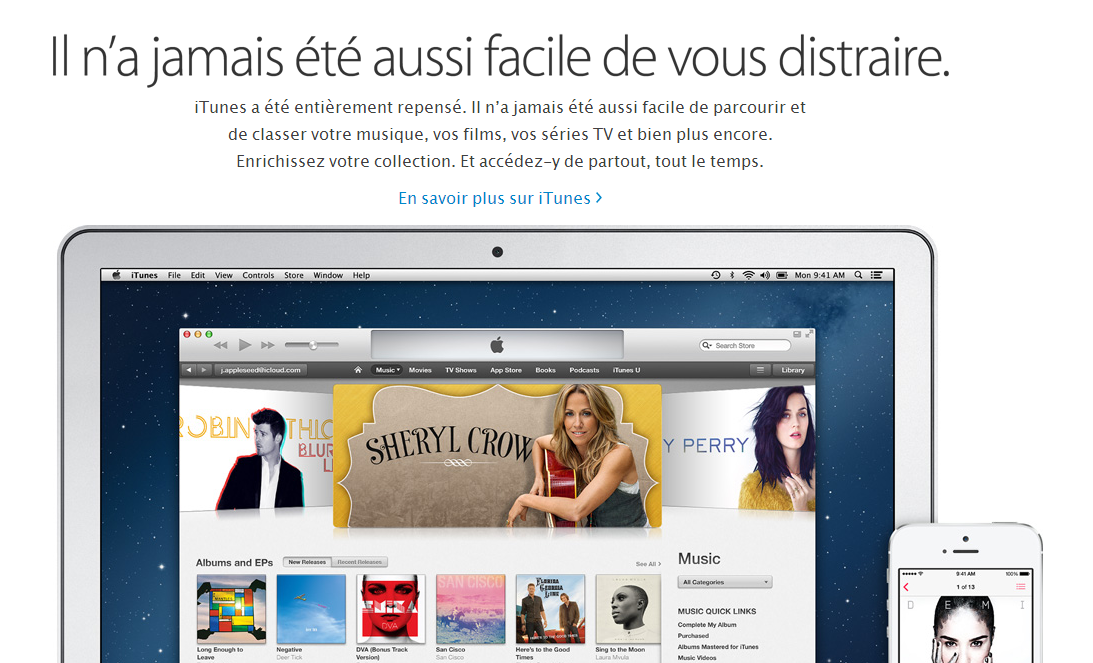Tap the red back chevron on the iPhone

[906, 587]
